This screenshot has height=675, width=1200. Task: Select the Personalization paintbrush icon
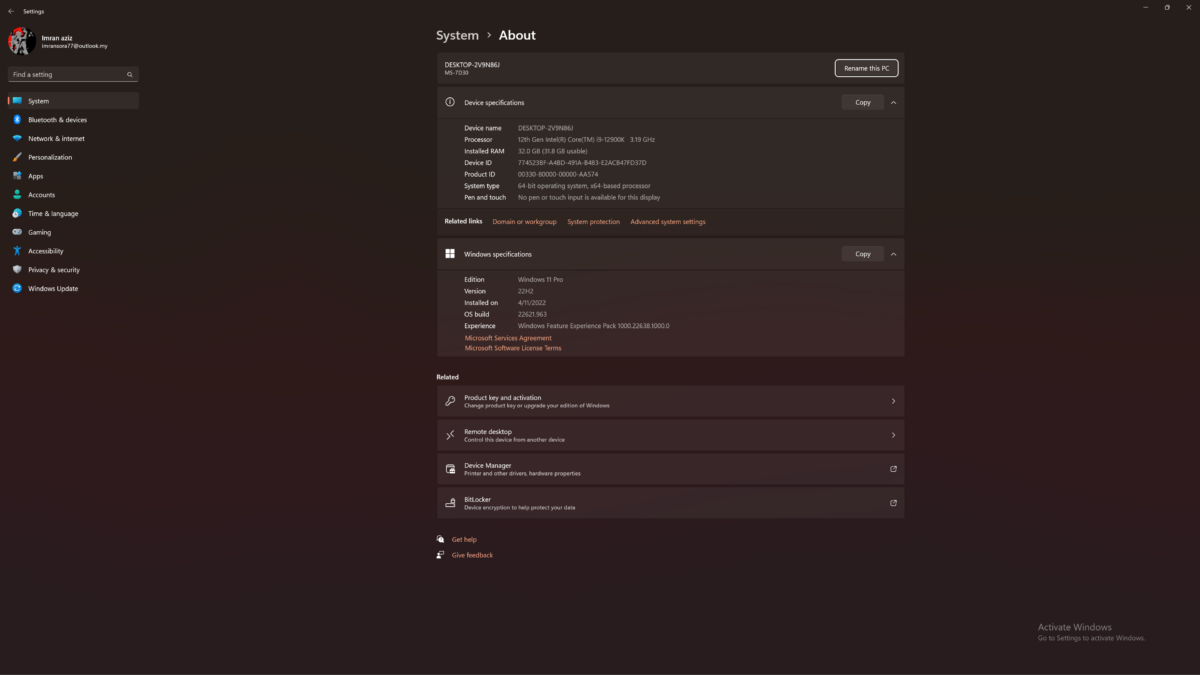(x=17, y=157)
